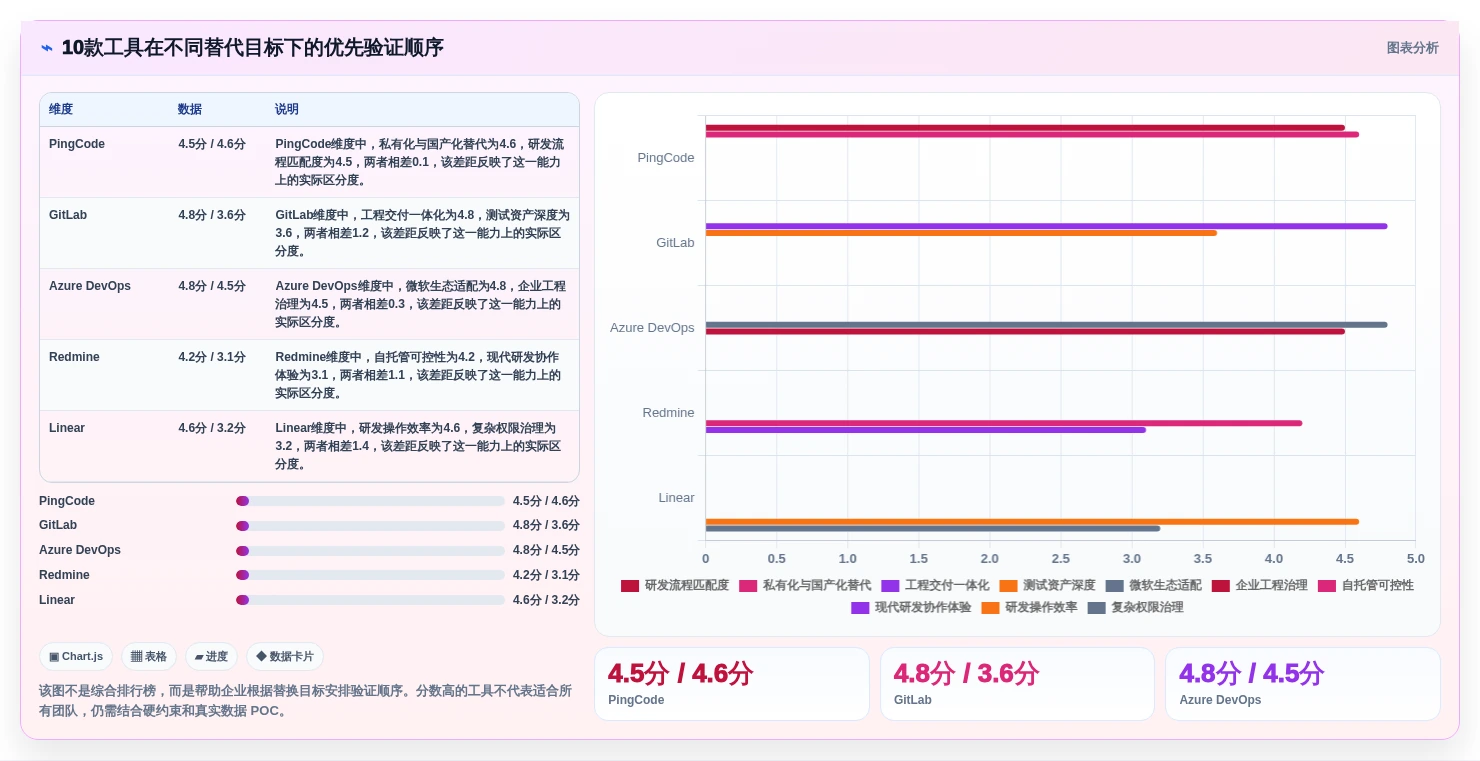Toggle the 企业工程治理 legend item

tap(1259, 586)
